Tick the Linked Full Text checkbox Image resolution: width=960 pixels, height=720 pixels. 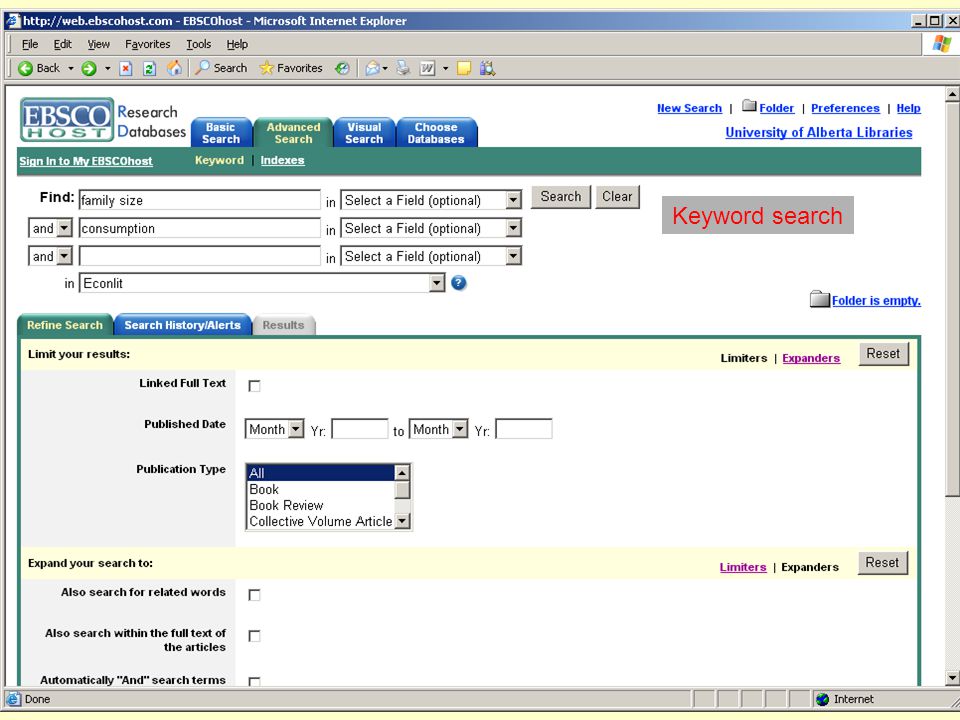[x=254, y=386]
